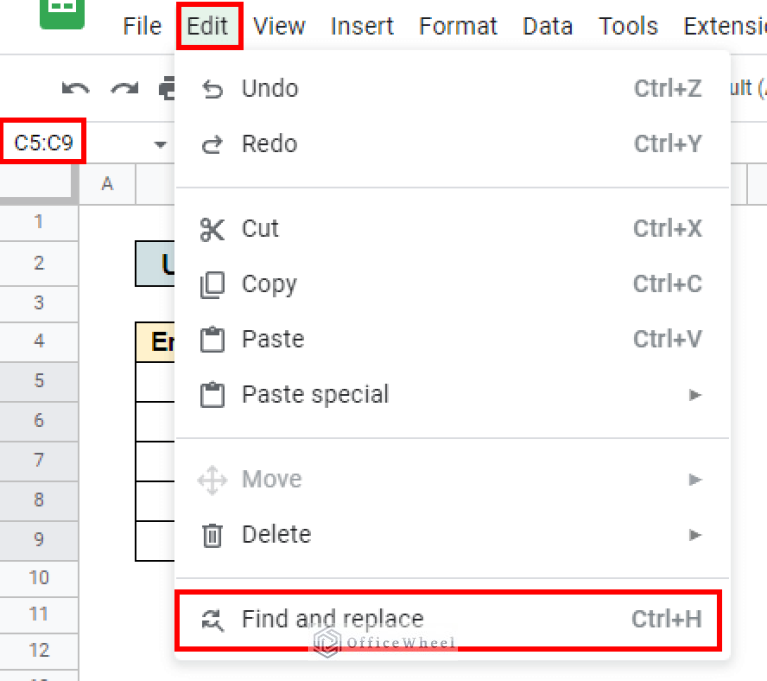Select row 10 header
767x681 pixels.
pyautogui.click(x=39, y=578)
